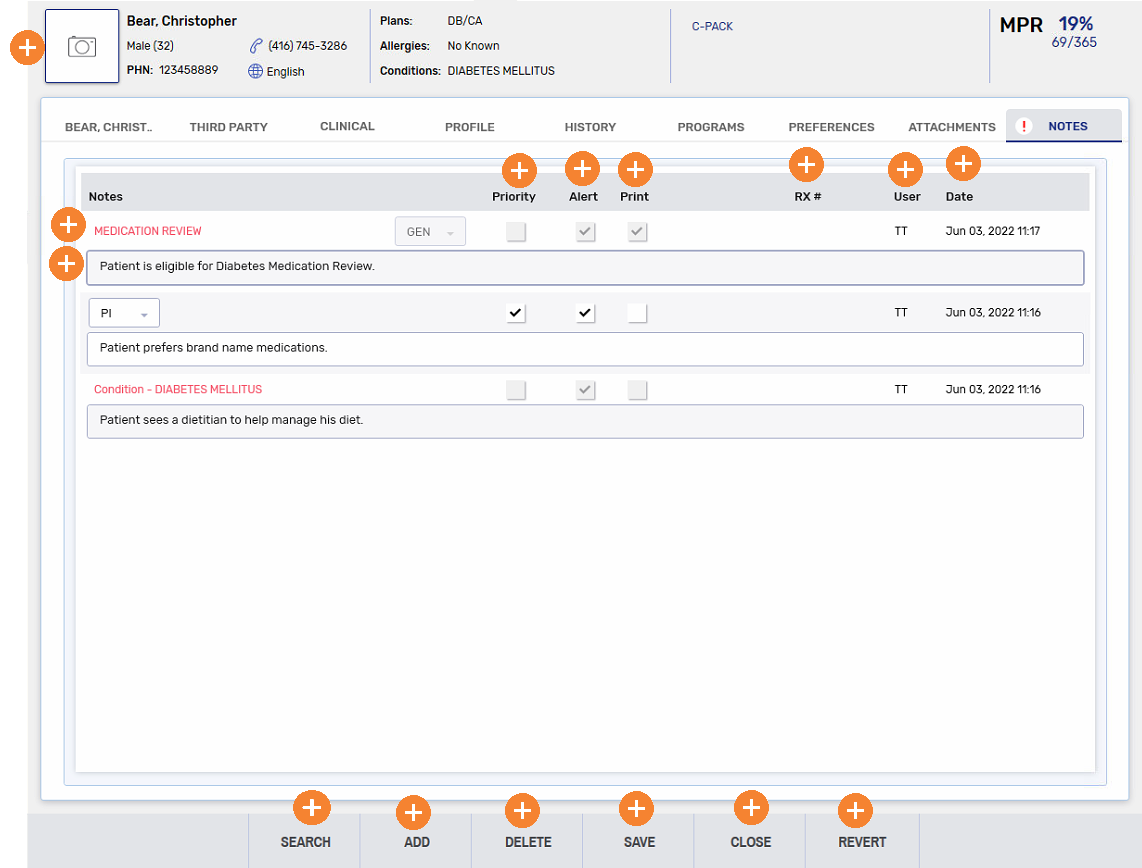Click the C-PACK label
Image resolution: width=1142 pixels, height=868 pixels.
tap(712, 26)
